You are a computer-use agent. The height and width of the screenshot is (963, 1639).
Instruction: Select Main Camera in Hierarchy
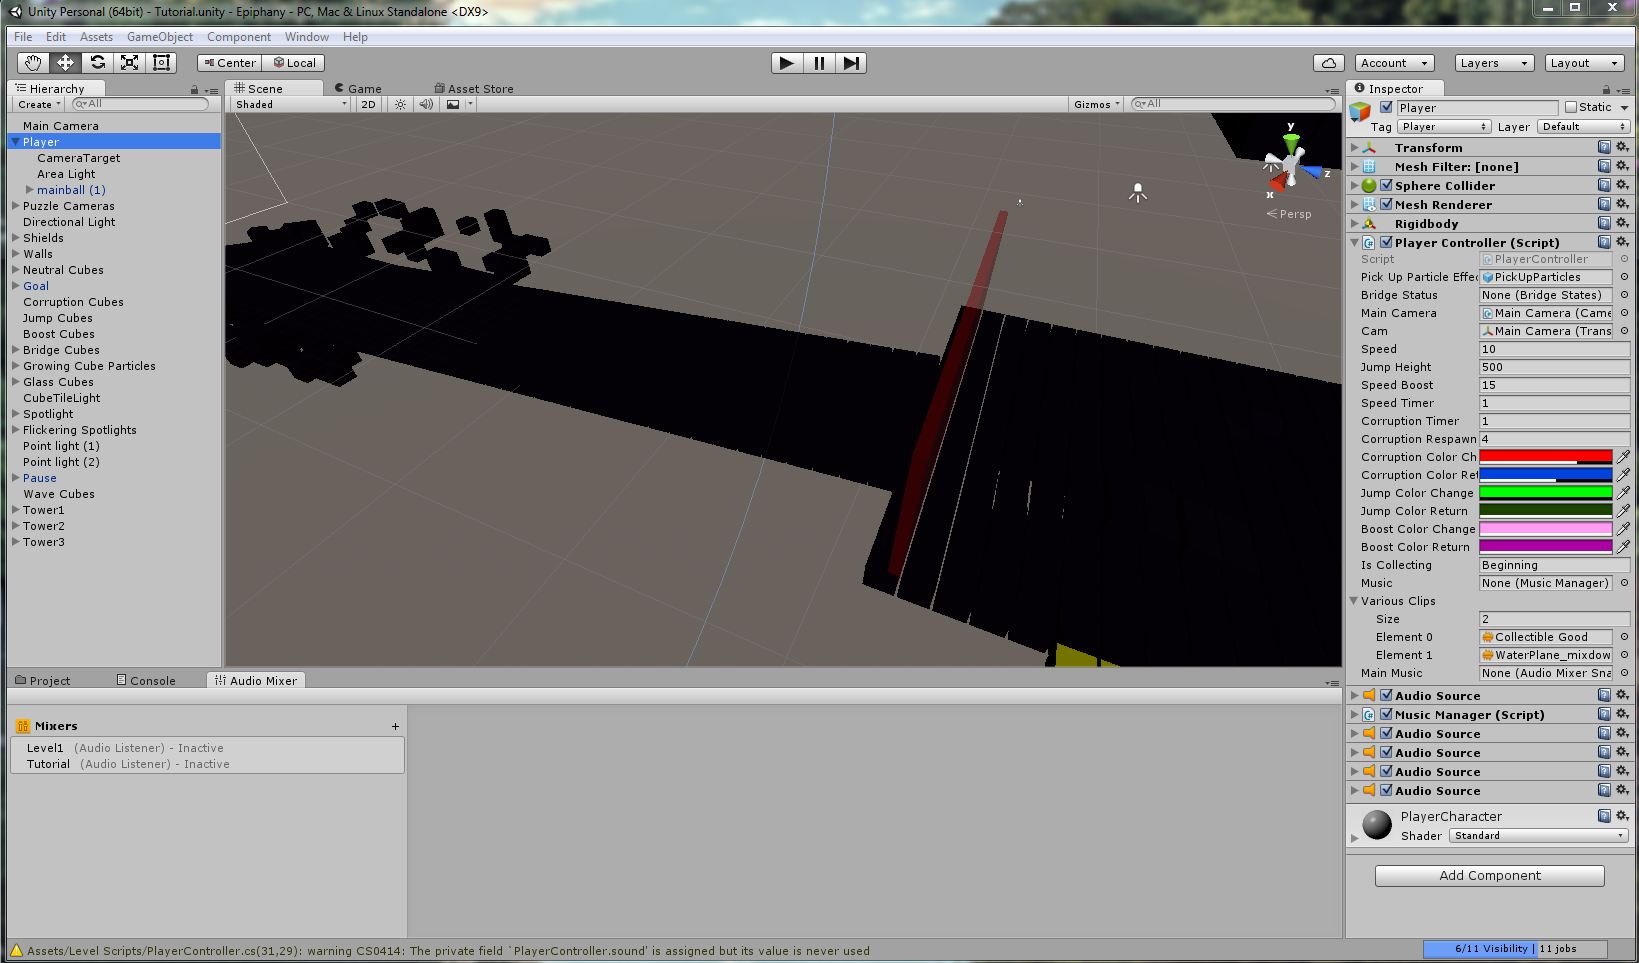click(x=61, y=126)
